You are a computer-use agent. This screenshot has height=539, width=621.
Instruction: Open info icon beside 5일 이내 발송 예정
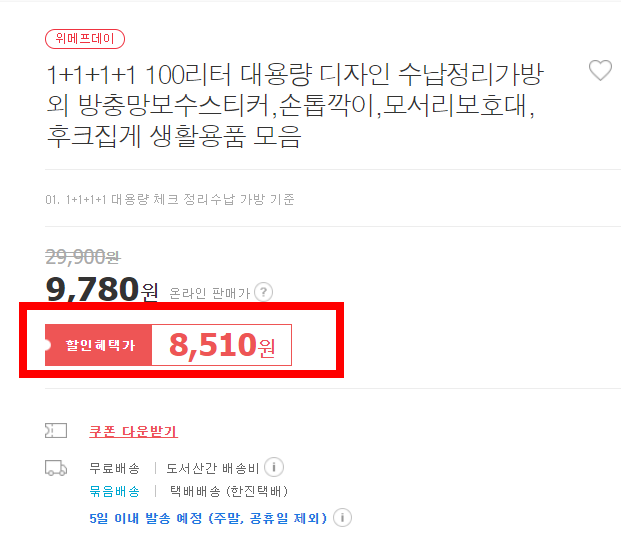pyautogui.click(x=342, y=518)
